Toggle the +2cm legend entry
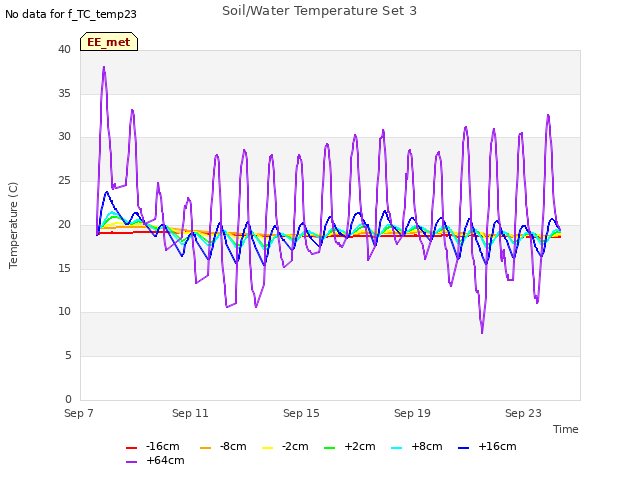Screen dimensions: 640x480 tap(350, 447)
